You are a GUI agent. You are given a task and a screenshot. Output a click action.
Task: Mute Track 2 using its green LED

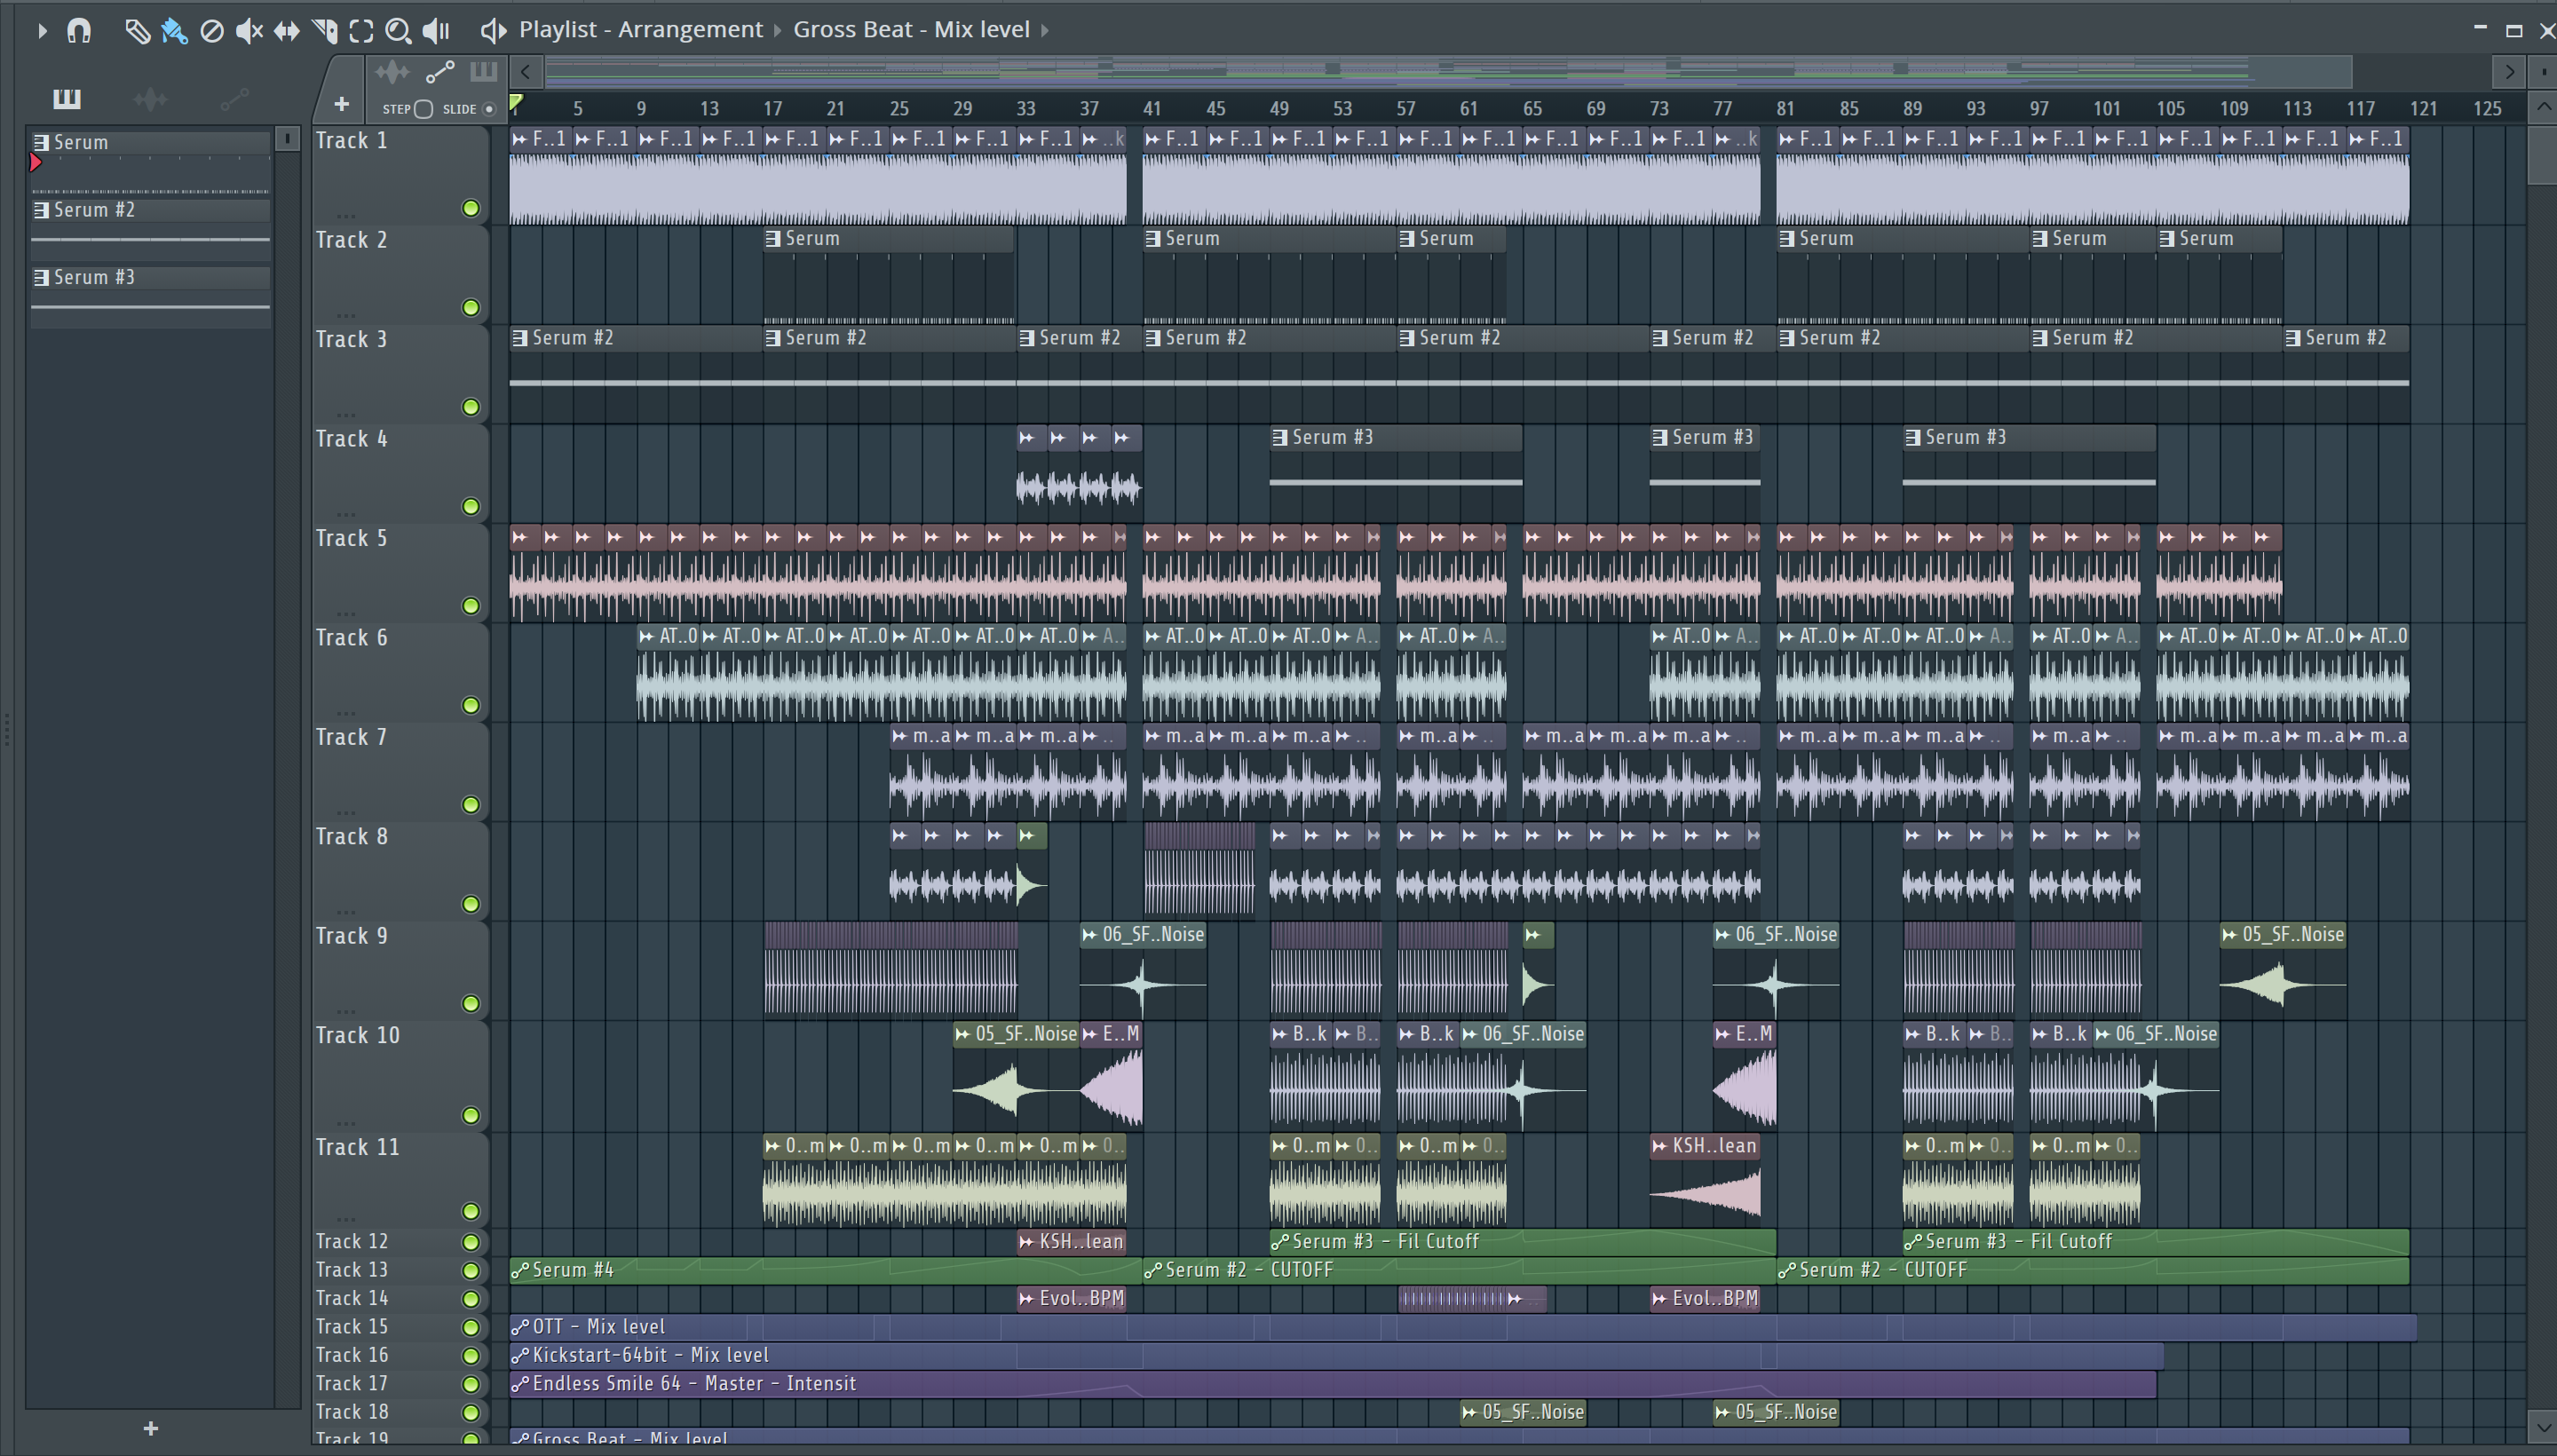pos(470,307)
